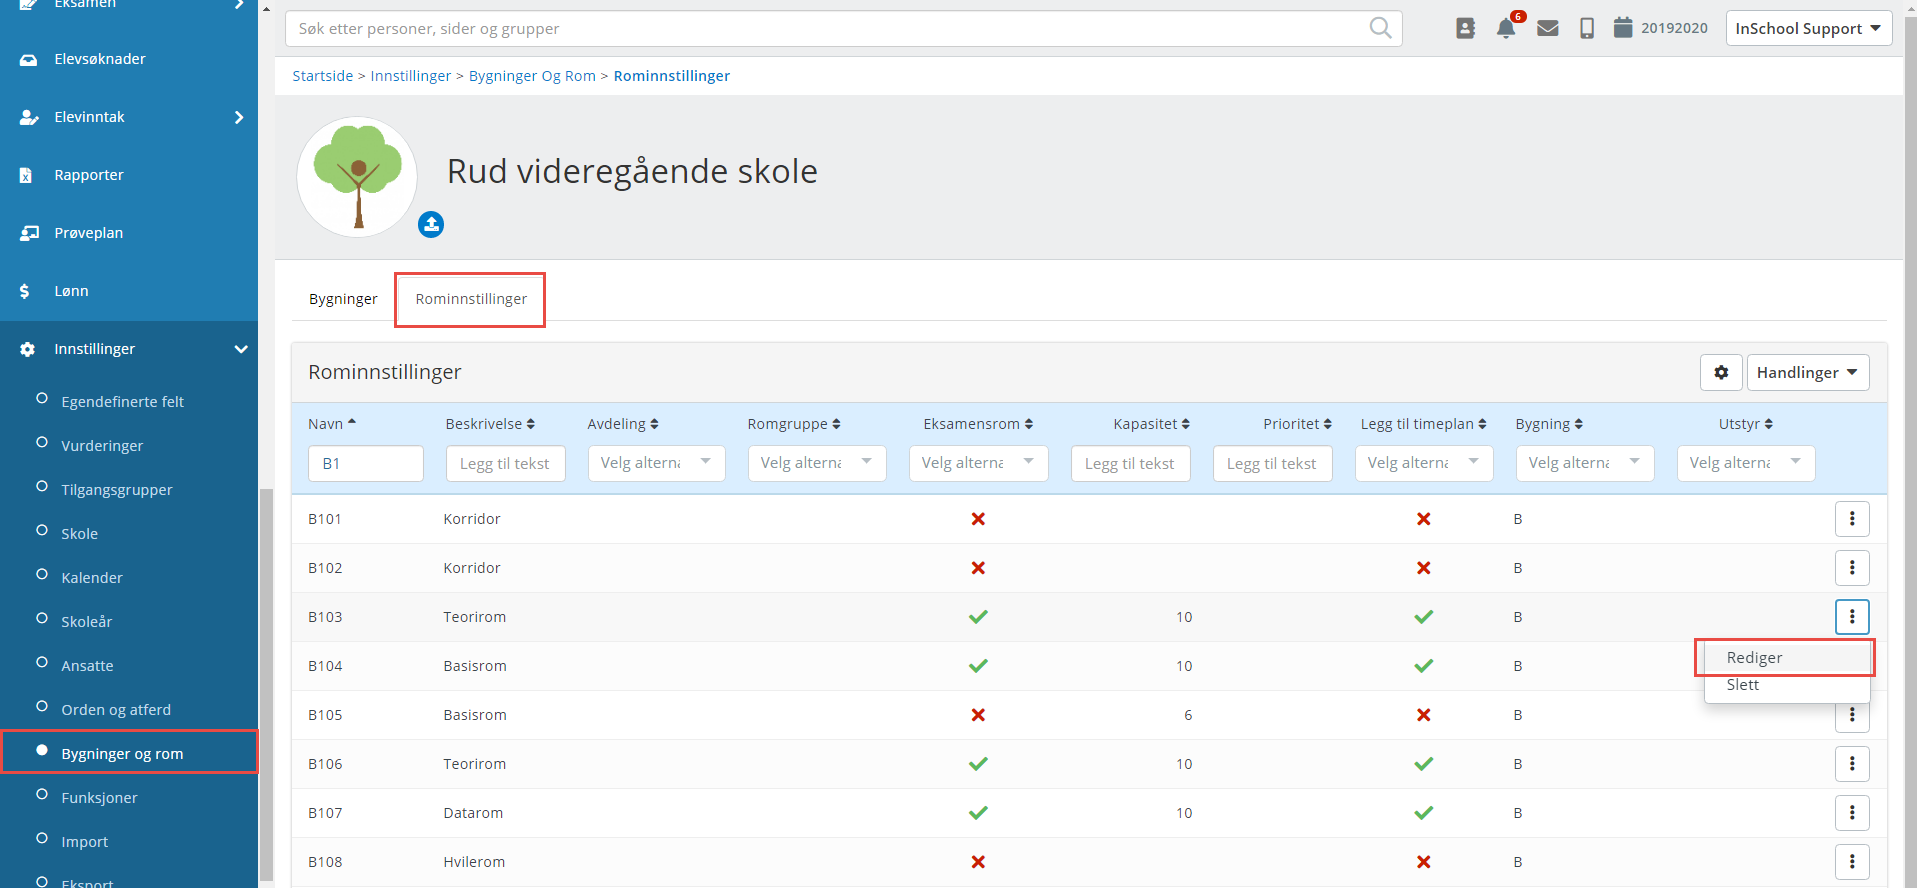
Task: Go to Startside breadcrumb
Action: [x=322, y=76]
